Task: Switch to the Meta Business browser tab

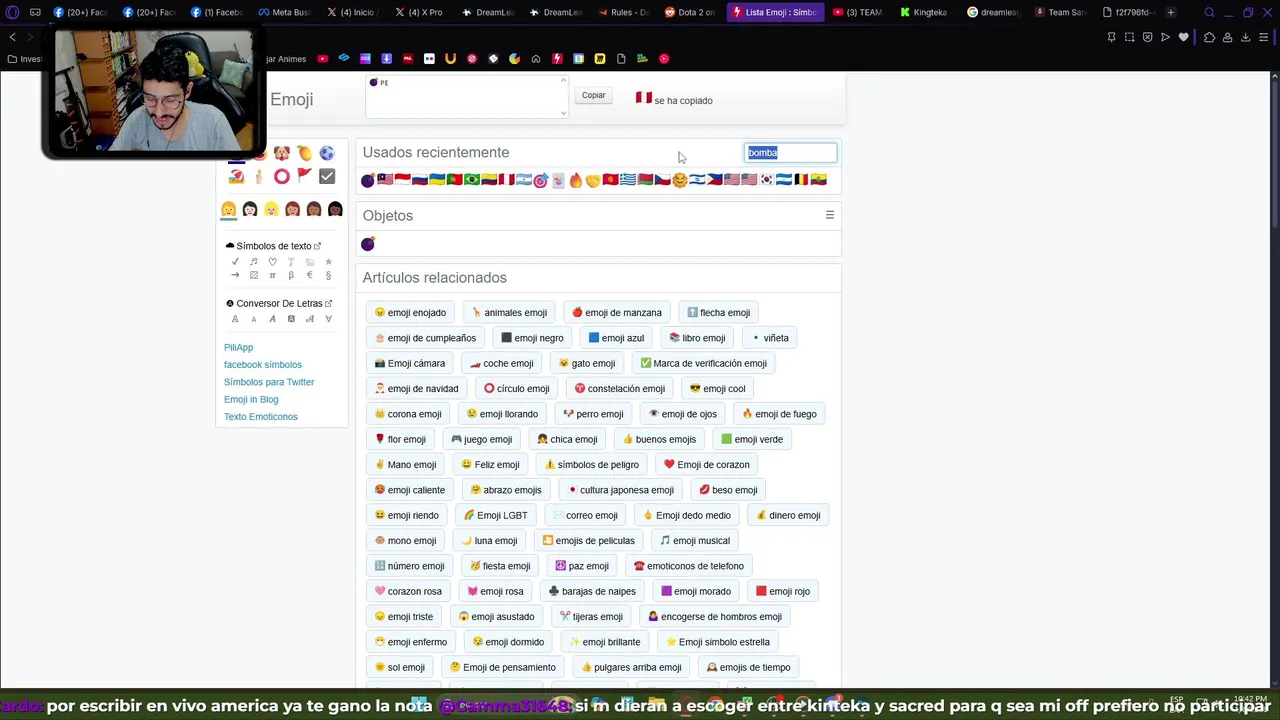Action: coord(283,12)
